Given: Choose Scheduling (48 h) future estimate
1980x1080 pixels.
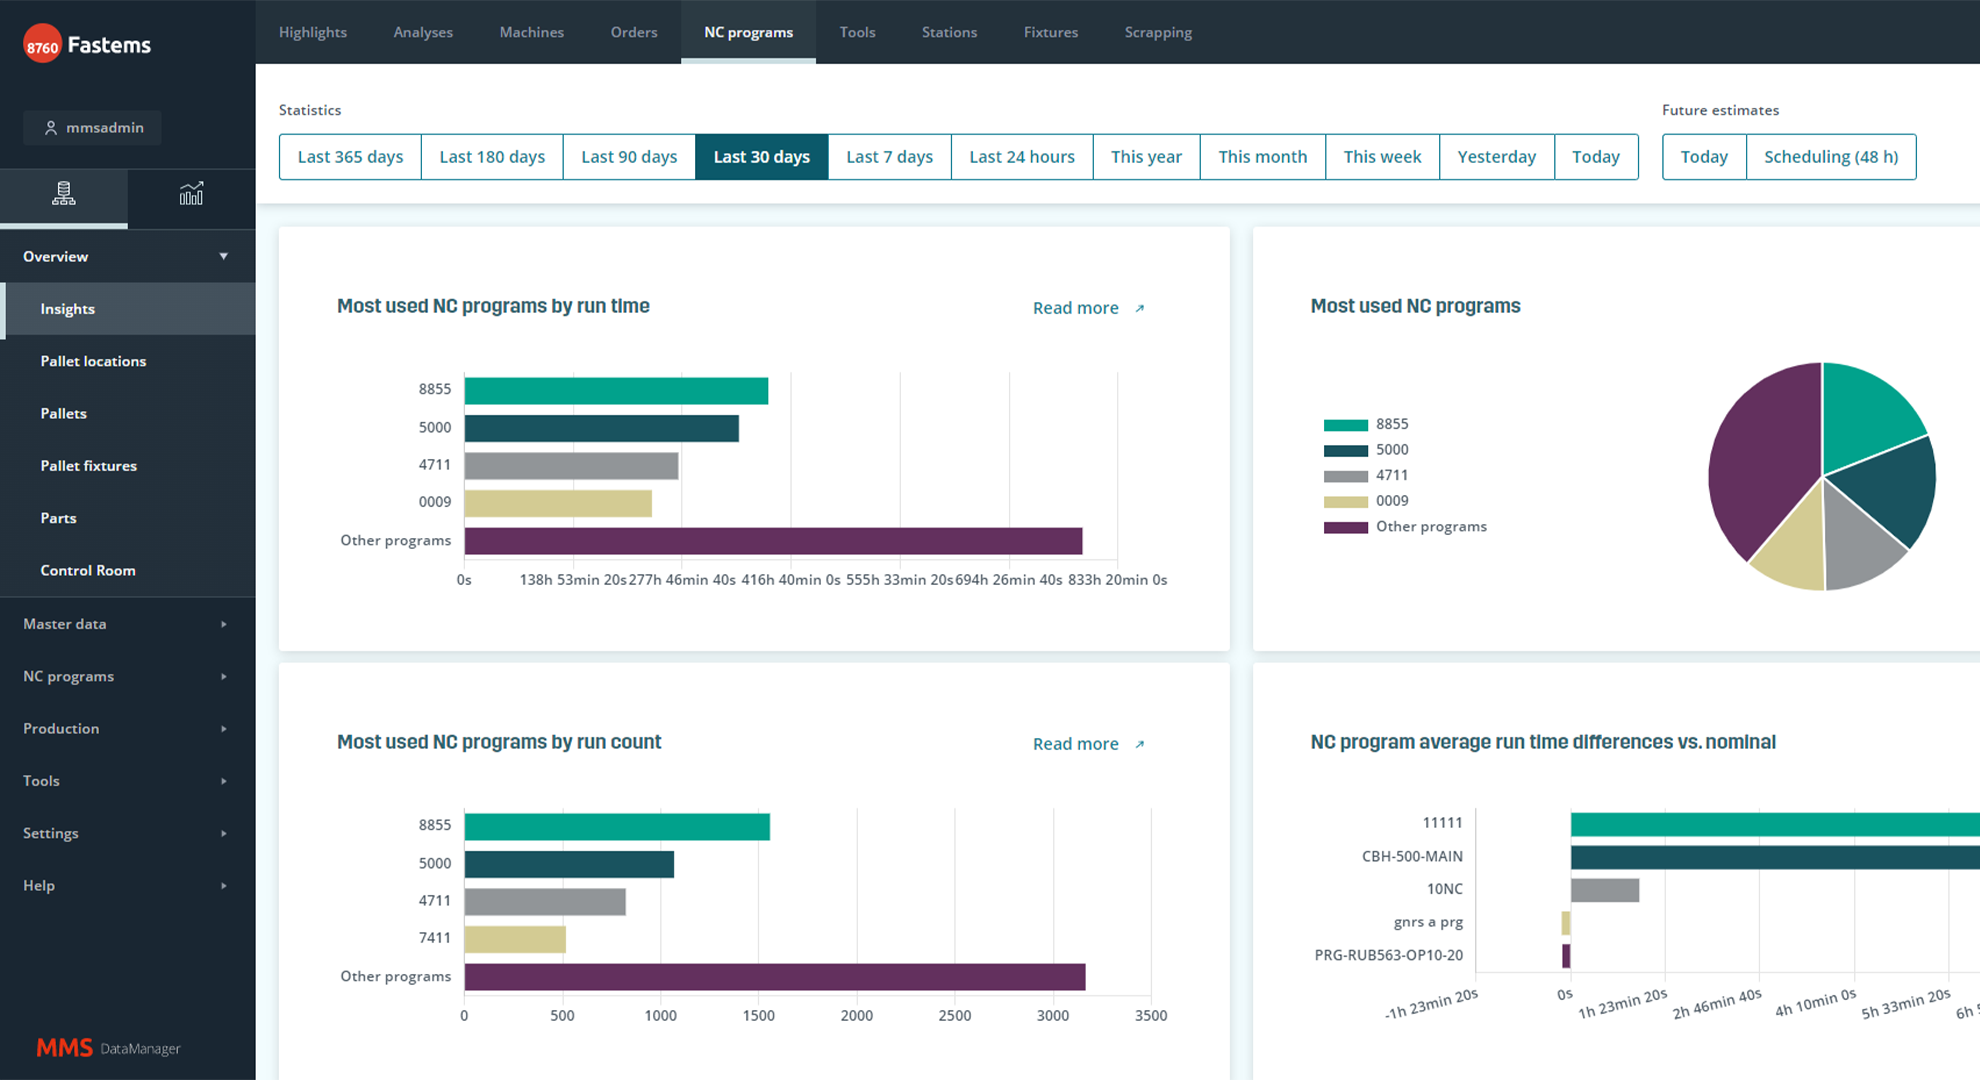Looking at the screenshot, I should (x=1830, y=157).
